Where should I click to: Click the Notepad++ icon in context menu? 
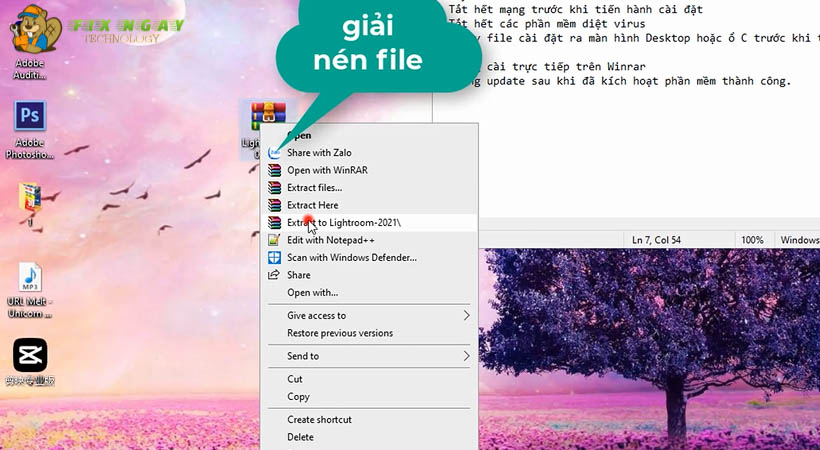pyautogui.click(x=275, y=240)
